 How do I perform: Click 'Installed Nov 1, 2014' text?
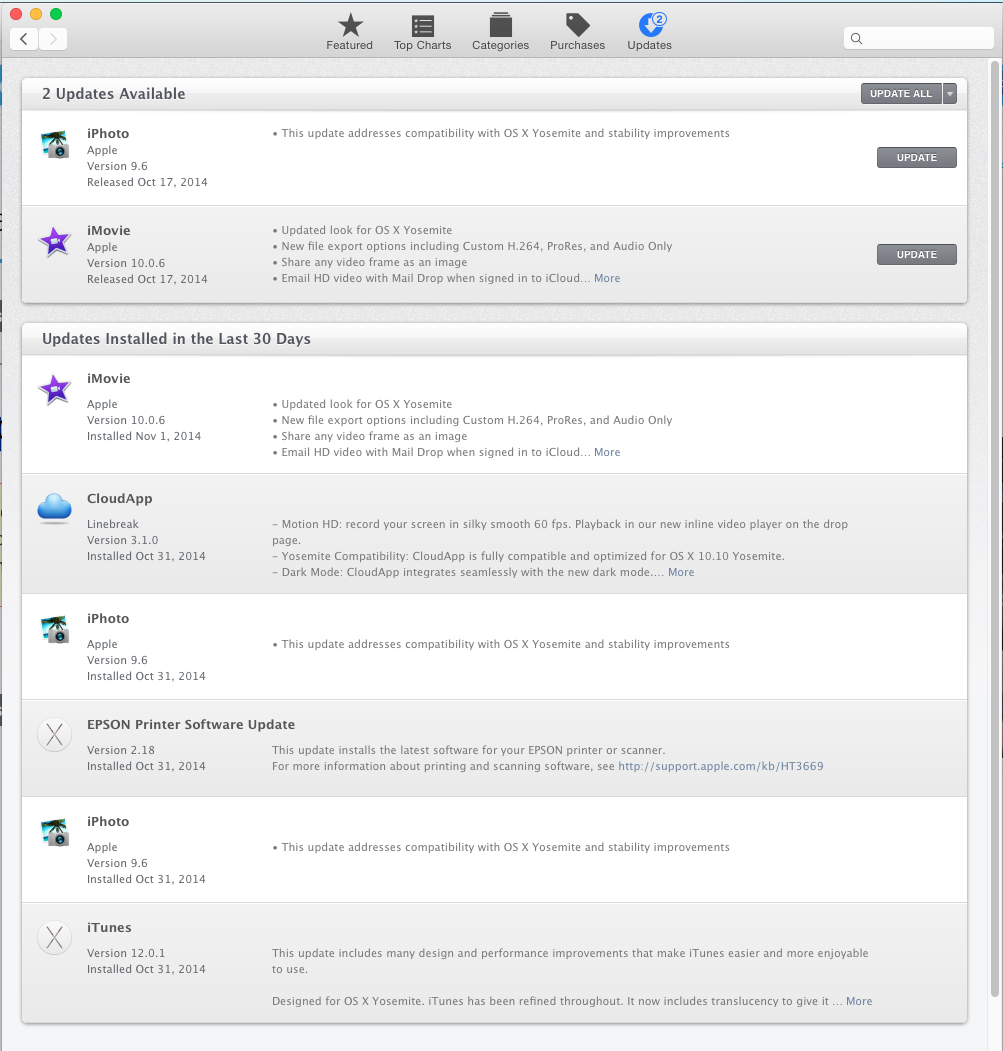144,436
